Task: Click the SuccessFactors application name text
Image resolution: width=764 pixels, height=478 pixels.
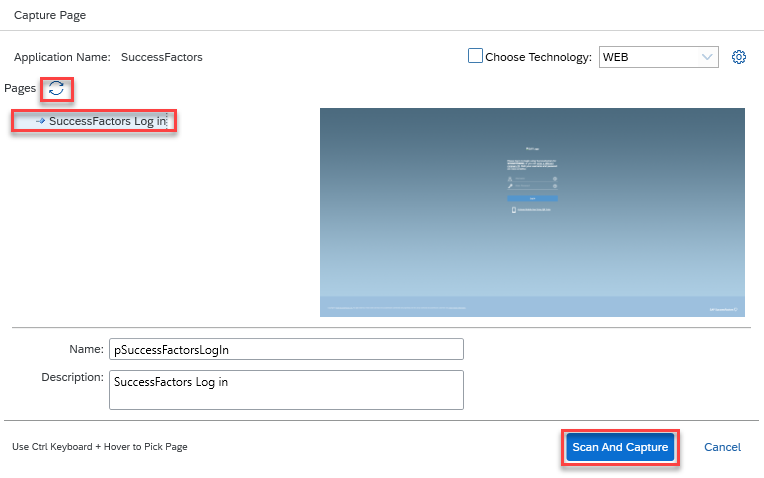Action: 162,57
